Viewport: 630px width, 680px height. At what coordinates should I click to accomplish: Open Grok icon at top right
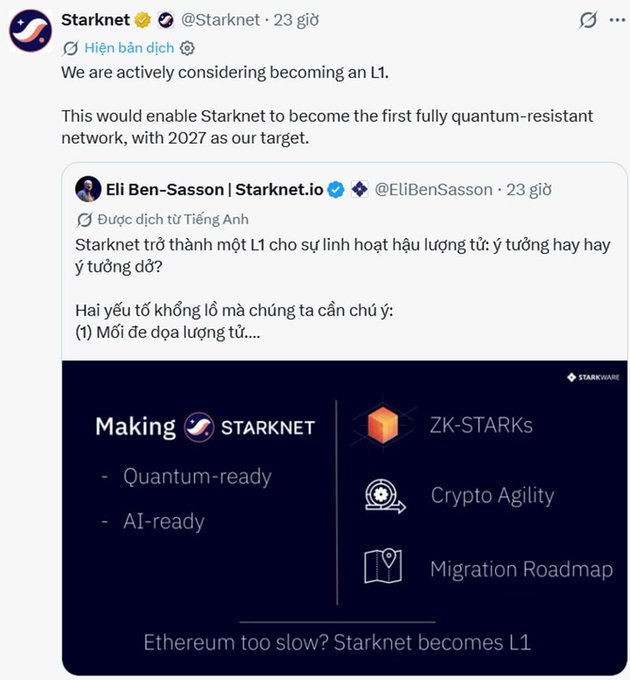pyautogui.click(x=588, y=20)
